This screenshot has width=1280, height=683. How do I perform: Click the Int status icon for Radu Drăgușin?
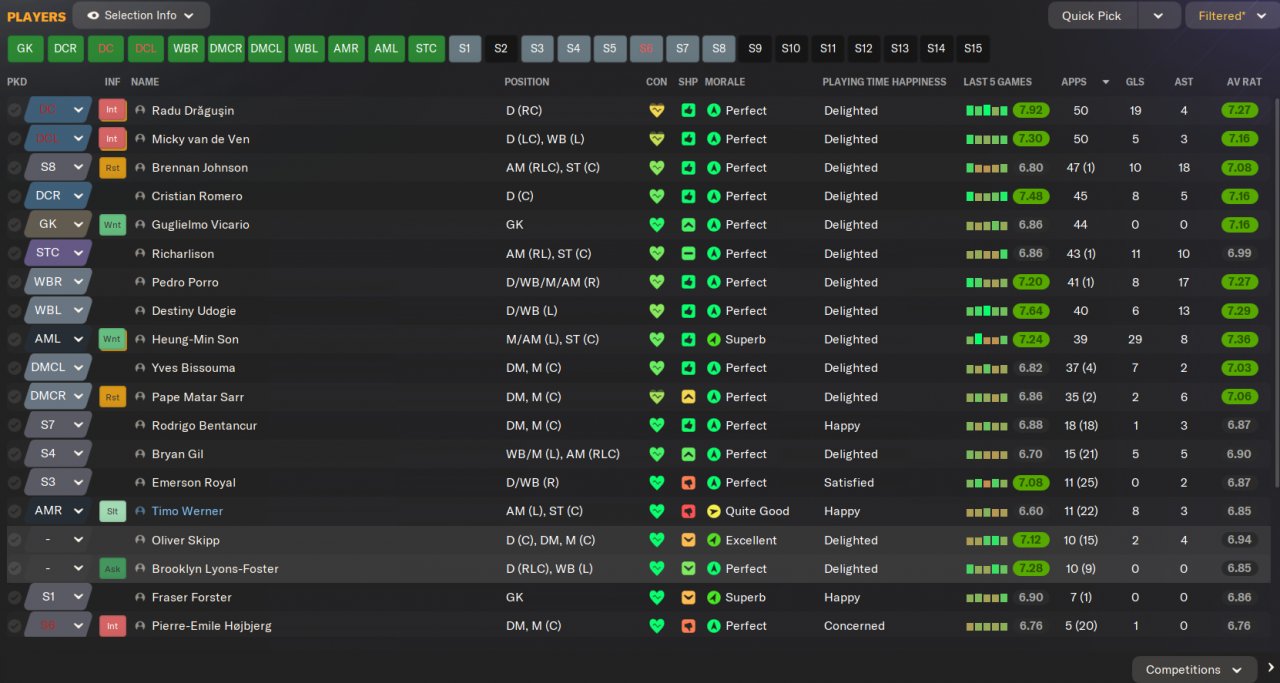[112, 110]
